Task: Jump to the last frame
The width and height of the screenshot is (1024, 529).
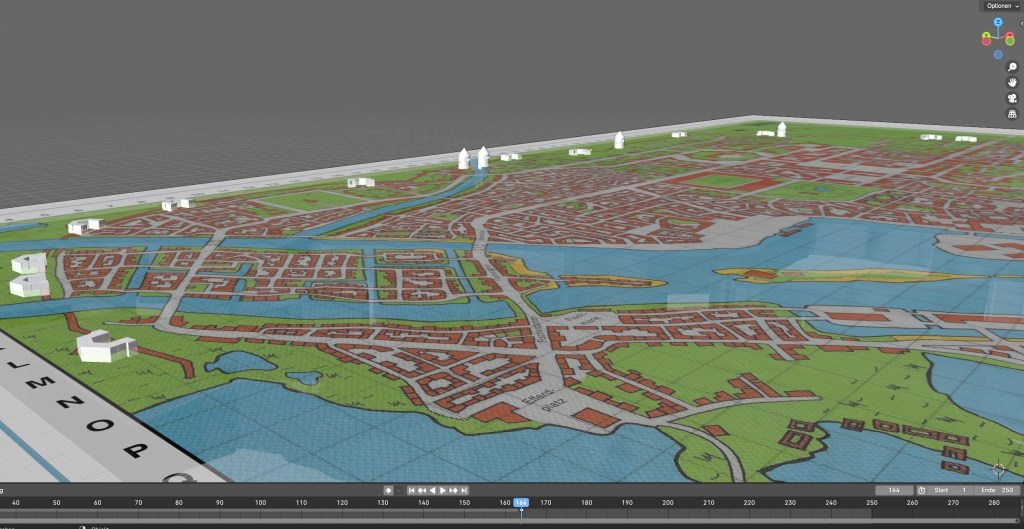Action: pyautogui.click(x=464, y=490)
